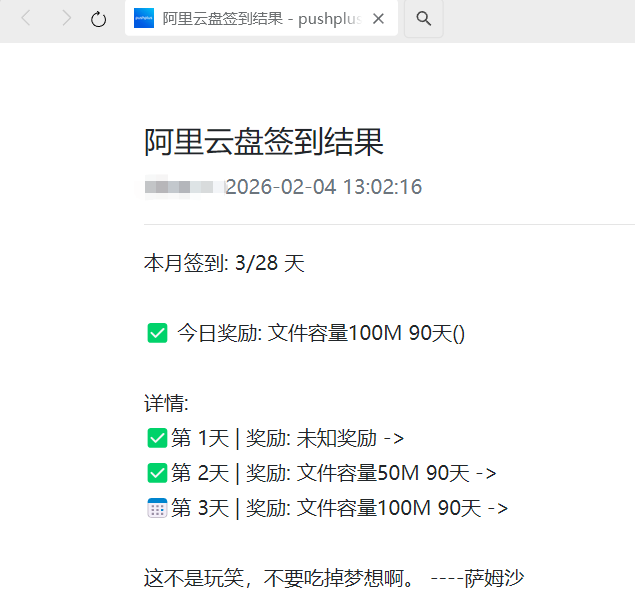Click the blurred sender name before the date
This screenshot has height=613, width=635.
coord(184,187)
